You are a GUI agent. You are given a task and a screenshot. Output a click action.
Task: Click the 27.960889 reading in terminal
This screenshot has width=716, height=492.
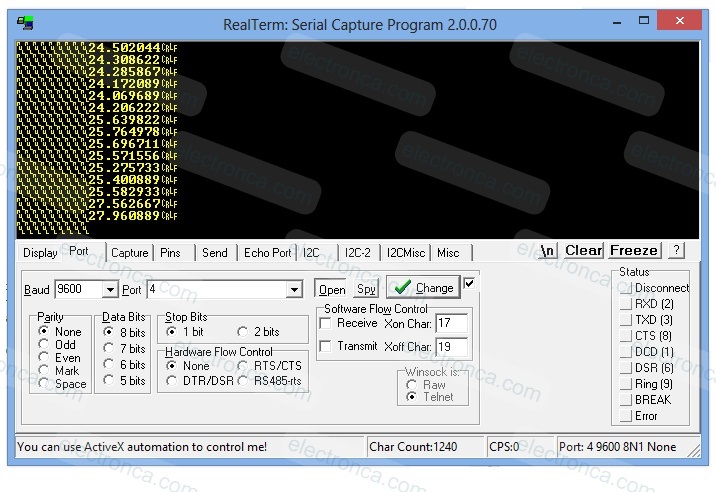coord(123,215)
